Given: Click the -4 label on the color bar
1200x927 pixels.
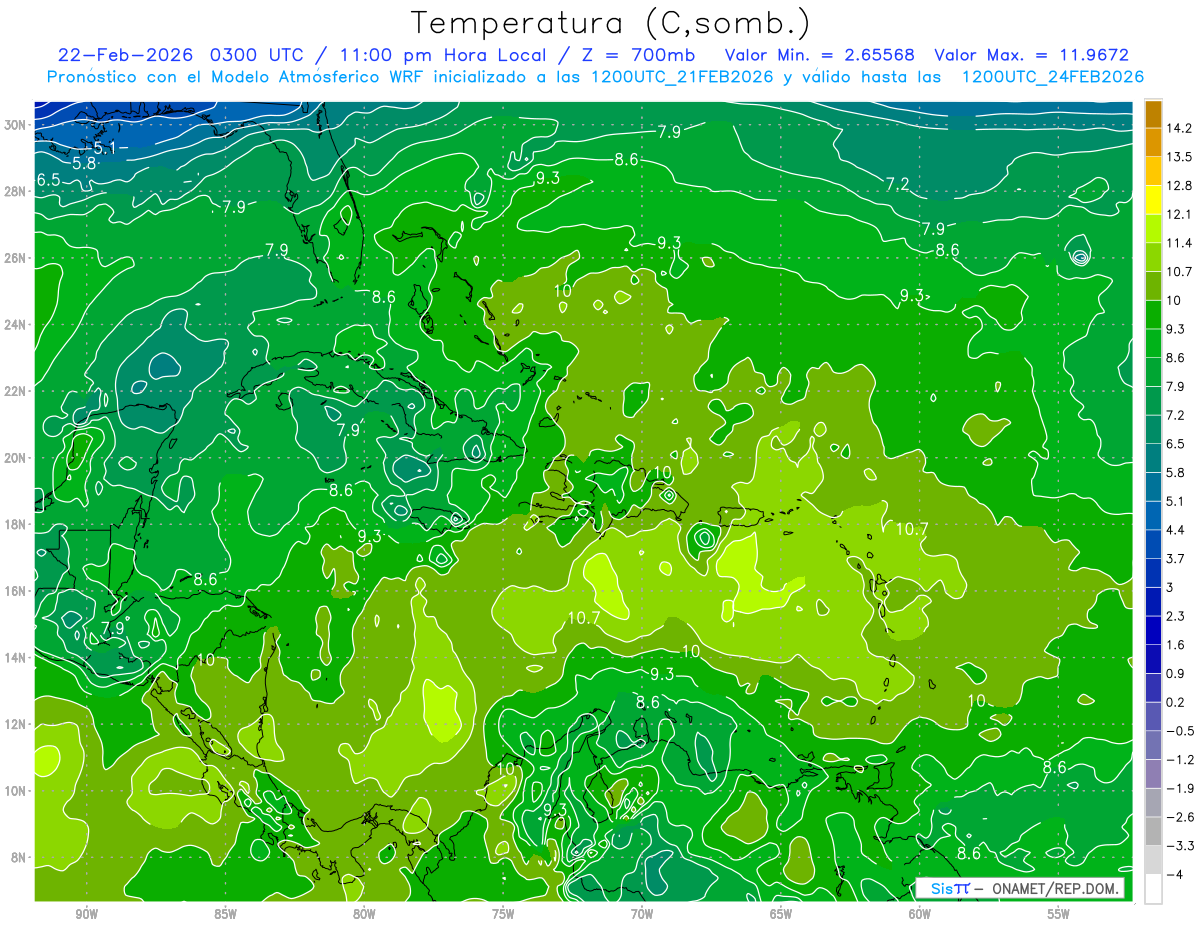Looking at the screenshot, I should 1174,874.
